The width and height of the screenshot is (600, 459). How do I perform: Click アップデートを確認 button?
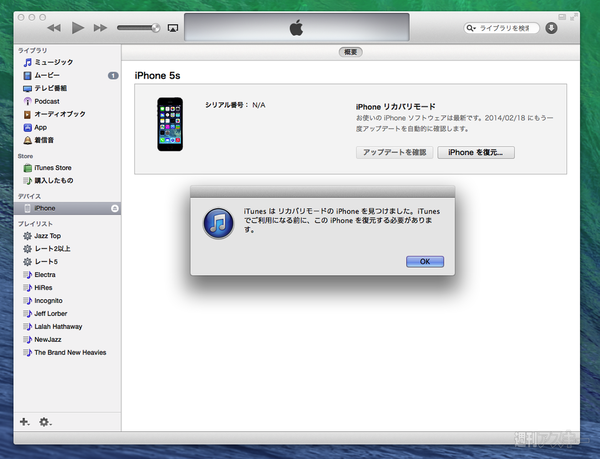pos(395,152)
